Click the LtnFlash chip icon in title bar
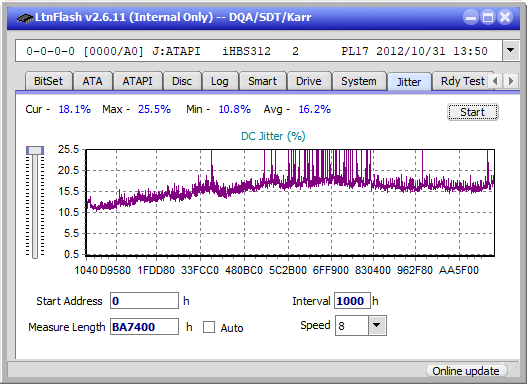The height and width of the screenshot is (384, 527). point(25,17)
